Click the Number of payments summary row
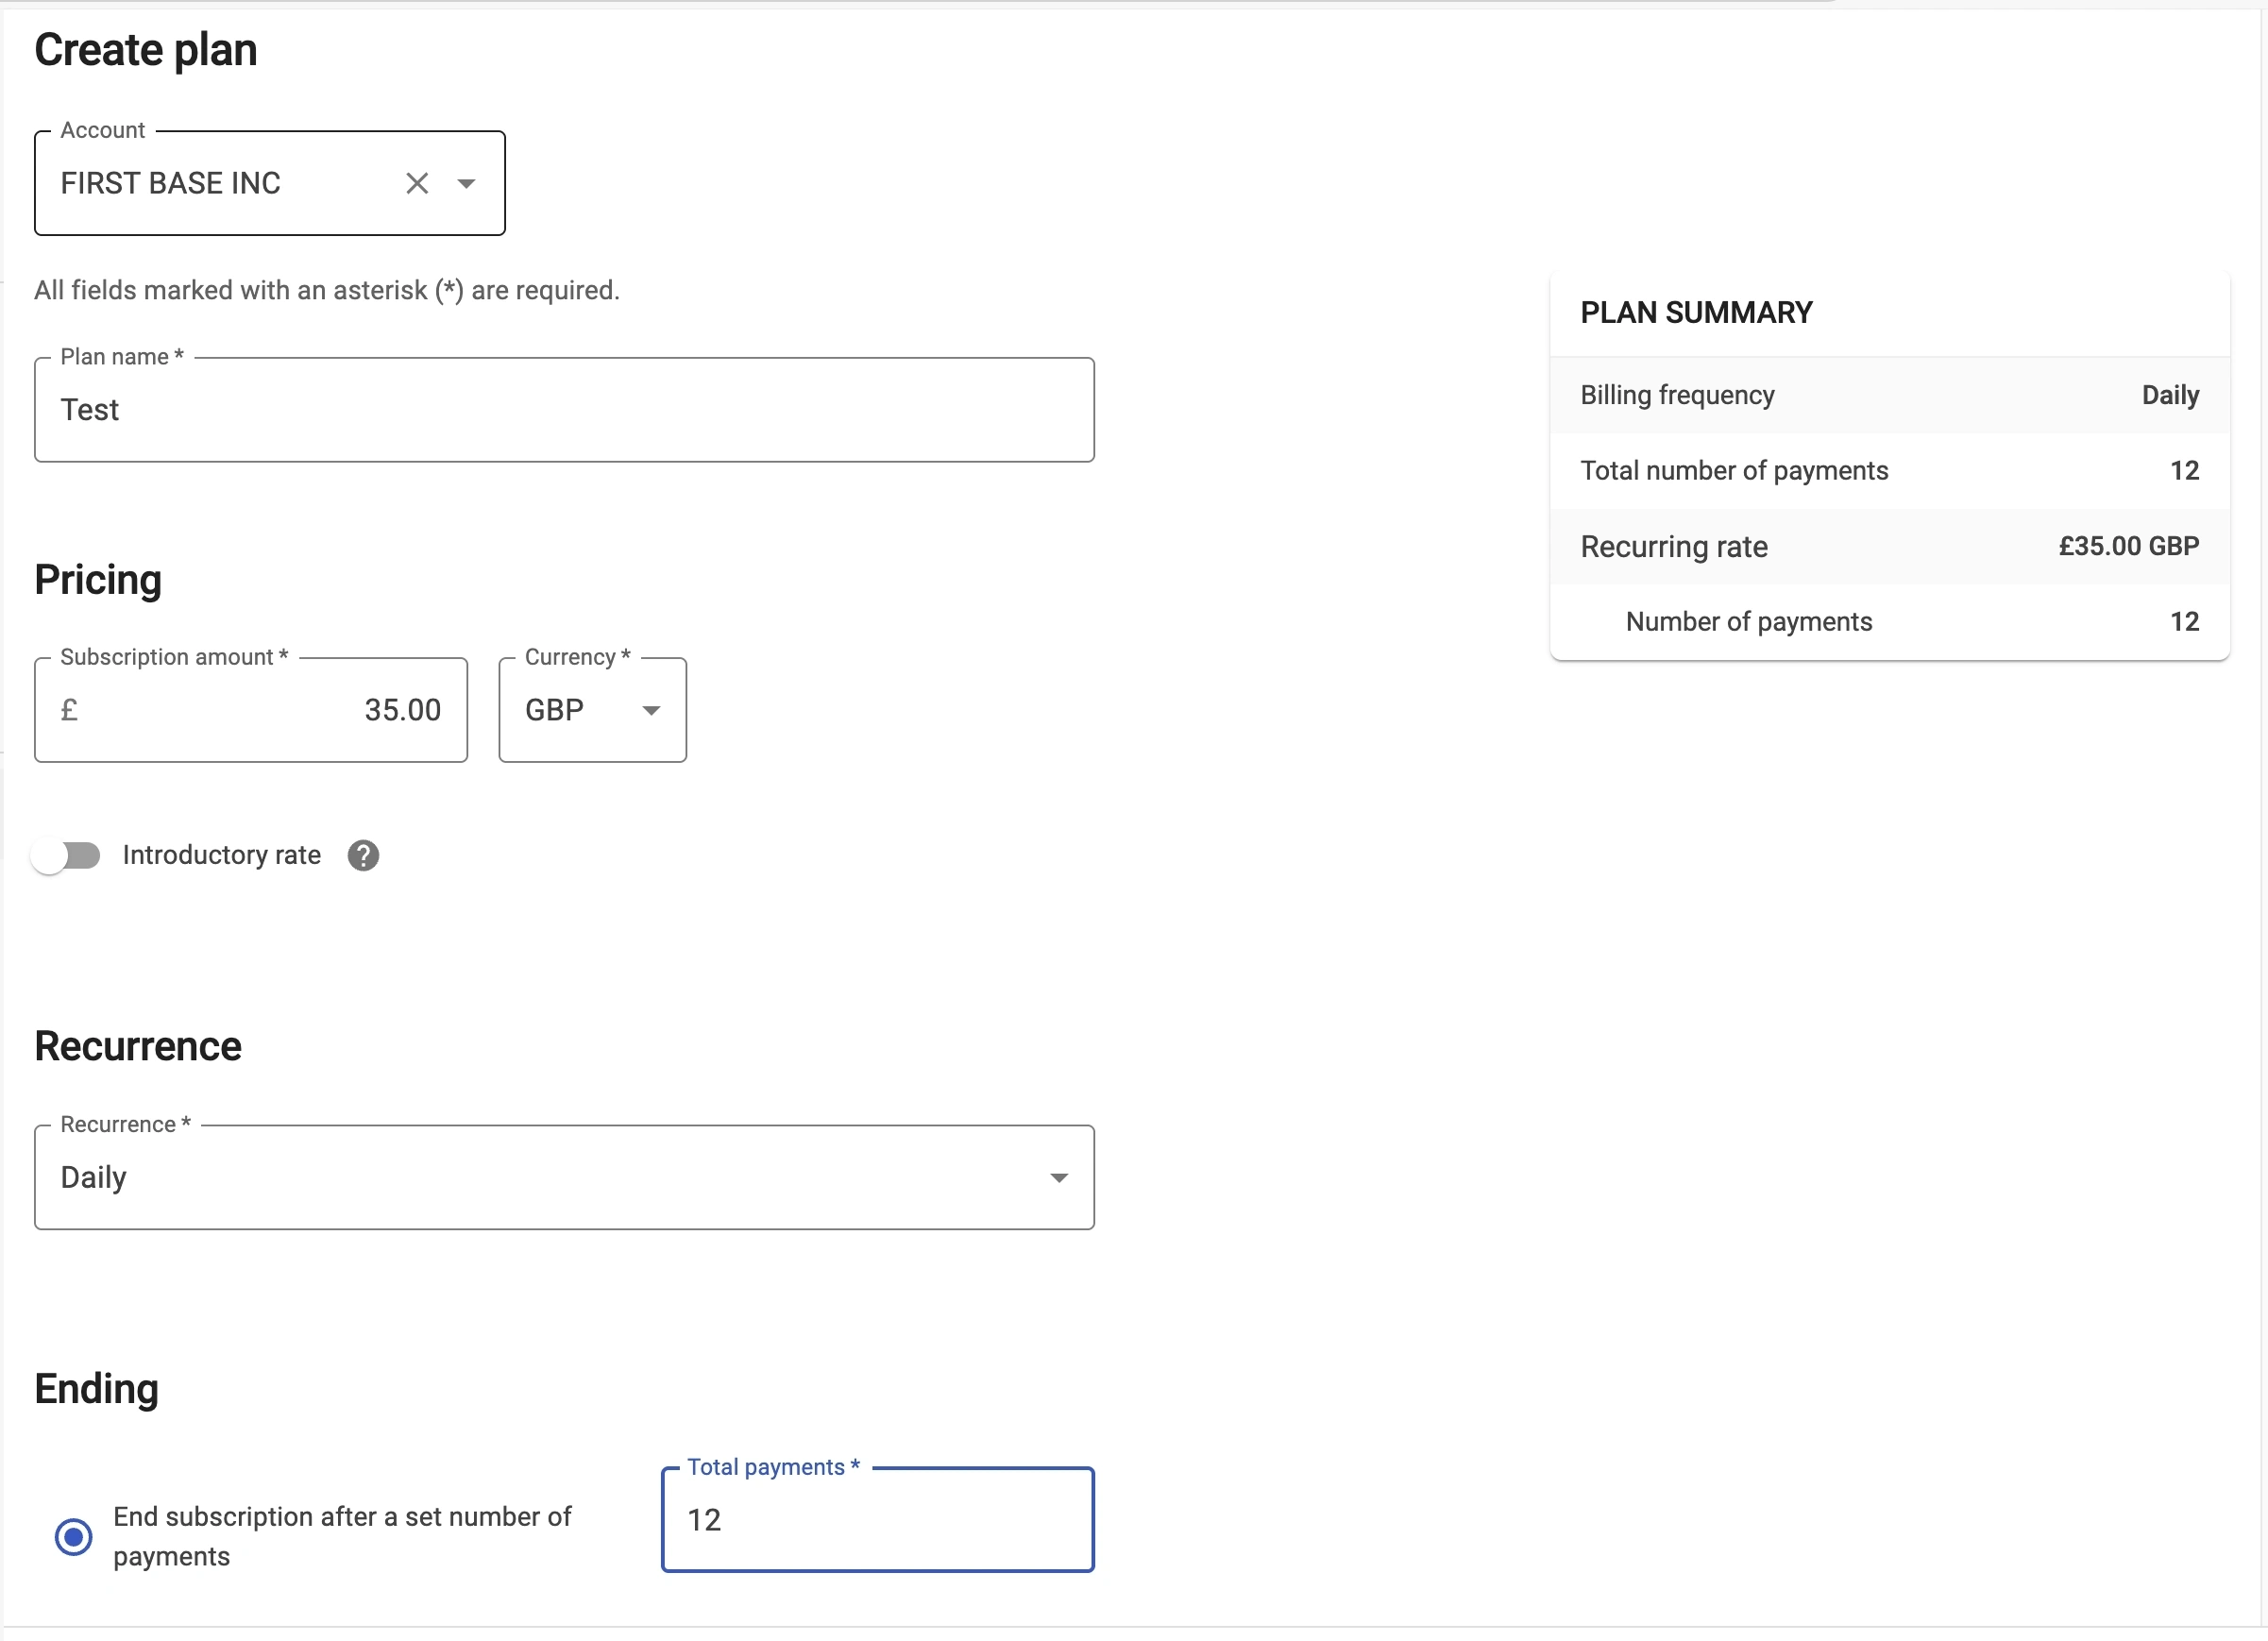 click(1888, 621)
